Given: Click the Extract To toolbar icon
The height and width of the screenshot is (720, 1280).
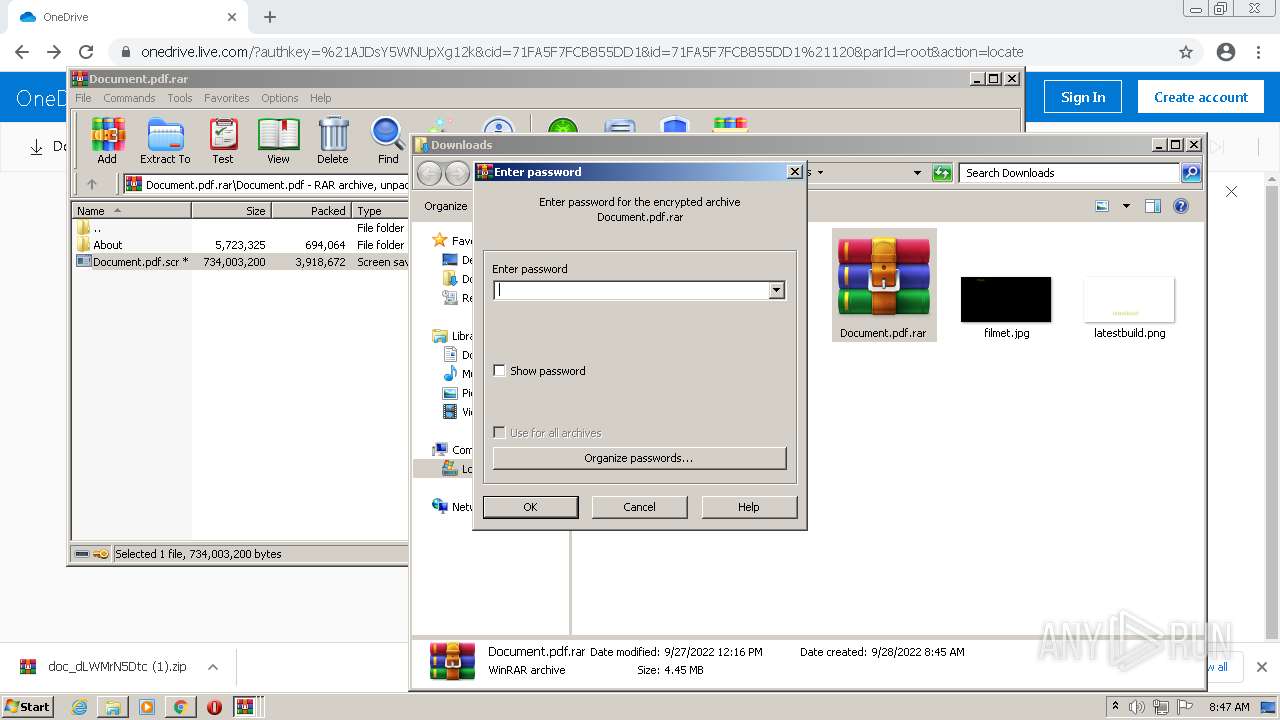Looking at the screenshot, I should tap(165, 140).
